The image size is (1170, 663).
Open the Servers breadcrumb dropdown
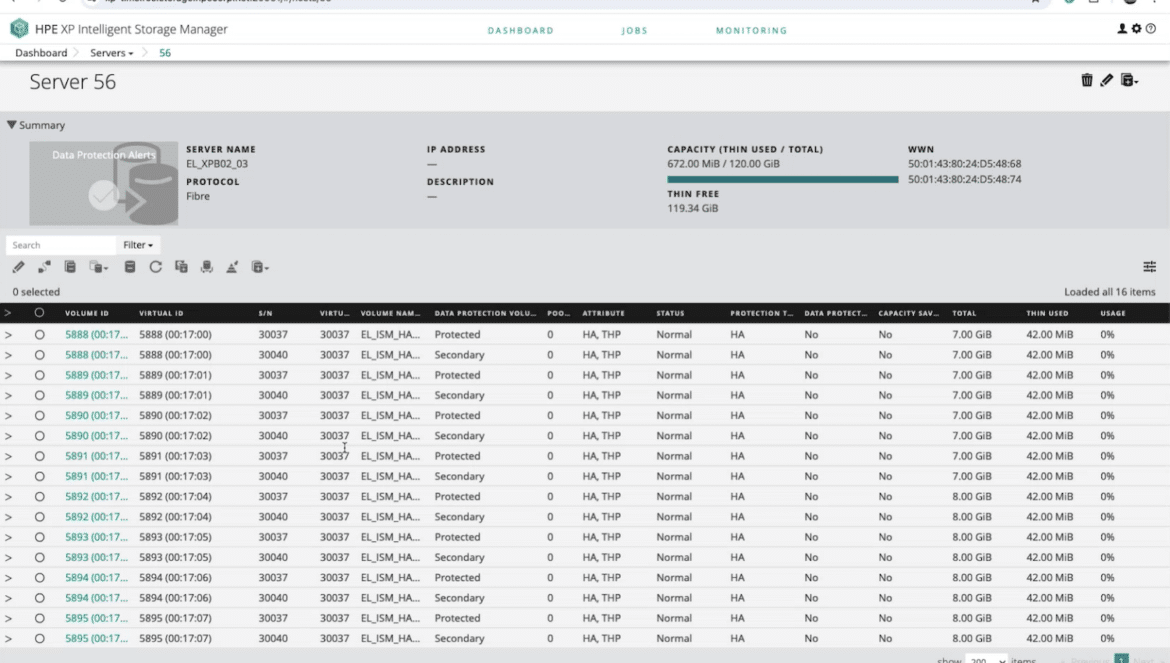coord(111,53)
